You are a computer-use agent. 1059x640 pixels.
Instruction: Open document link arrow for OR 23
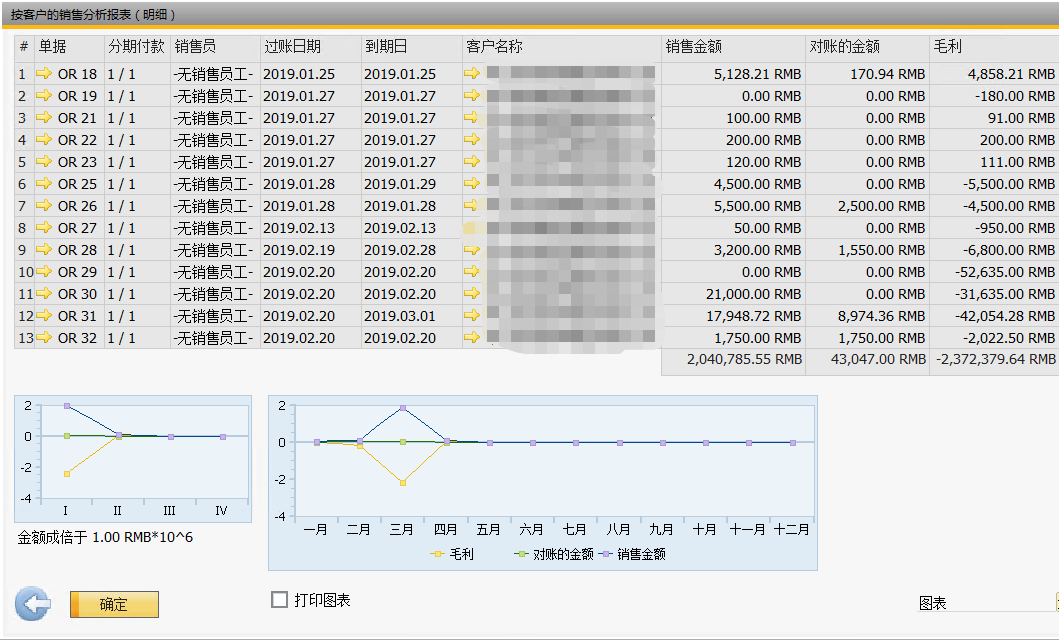44,161
